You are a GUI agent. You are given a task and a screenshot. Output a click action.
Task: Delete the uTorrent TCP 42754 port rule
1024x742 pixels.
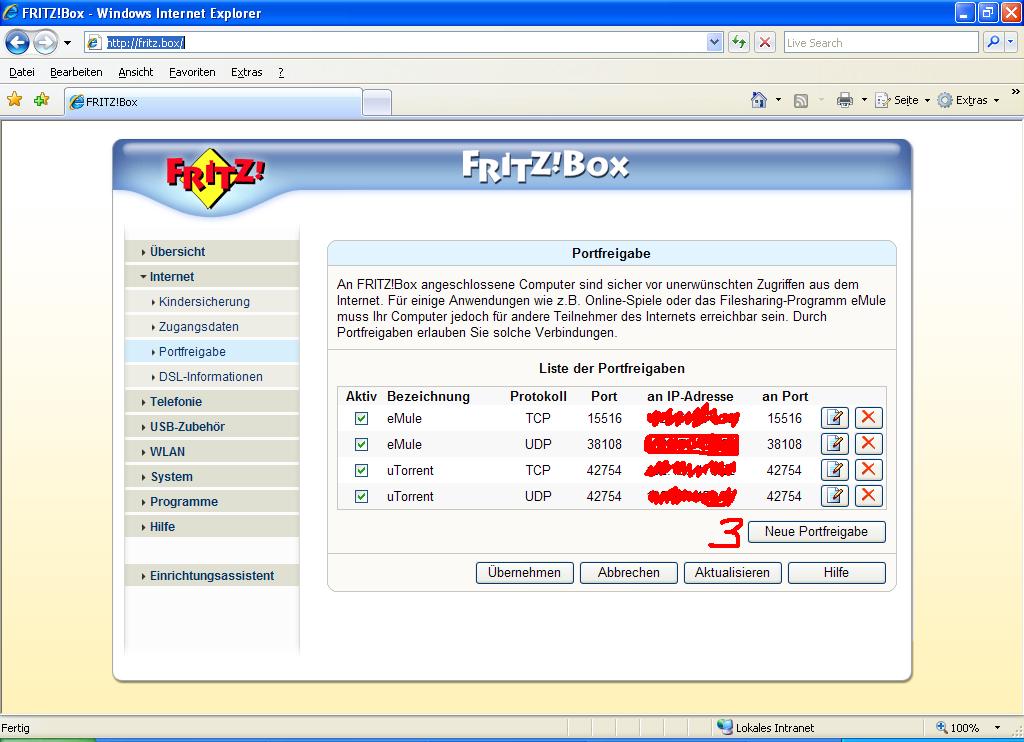pos(868,470)
